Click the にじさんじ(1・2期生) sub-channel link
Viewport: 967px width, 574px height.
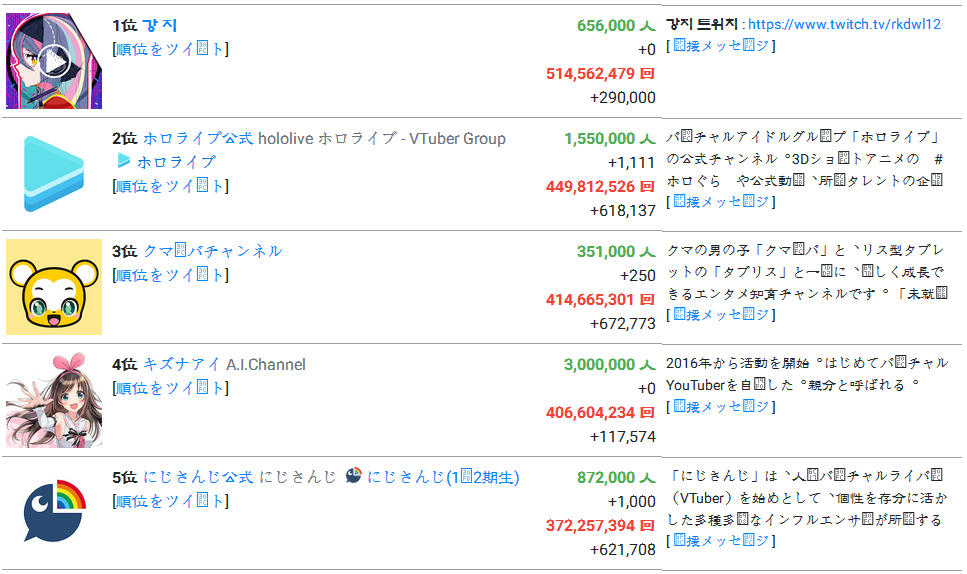[x=443, y=477]
